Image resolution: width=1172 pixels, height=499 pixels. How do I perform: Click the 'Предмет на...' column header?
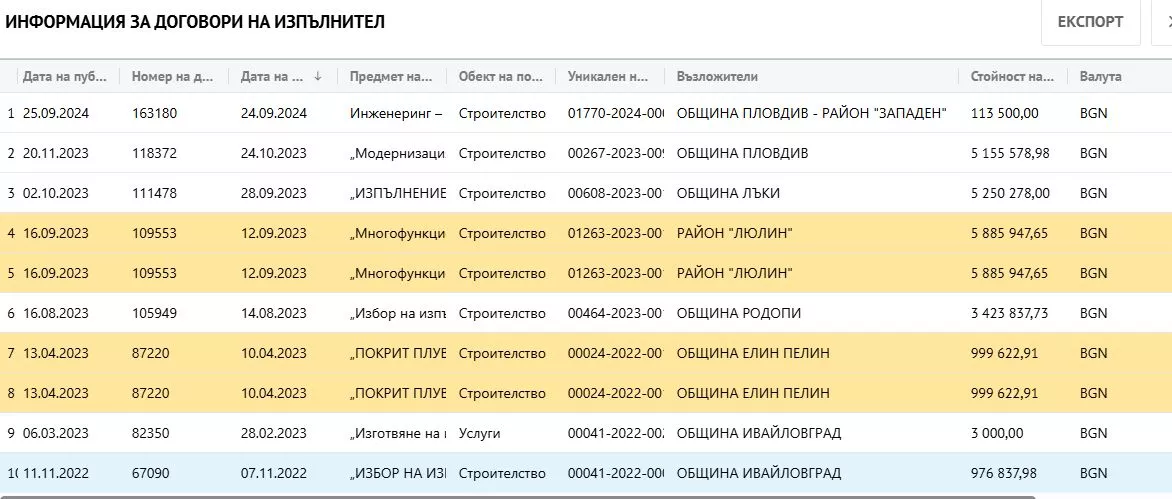[x=391, y=76]
